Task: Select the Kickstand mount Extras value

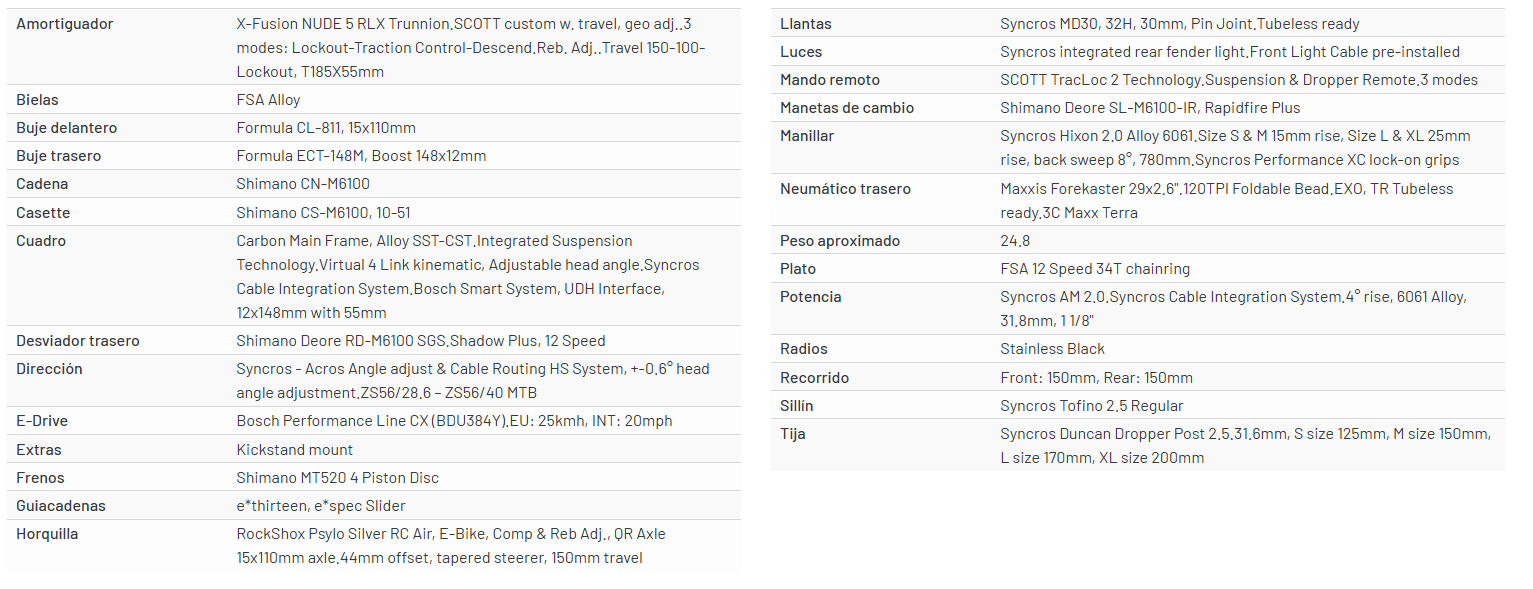Action: (x=295, y=450)
